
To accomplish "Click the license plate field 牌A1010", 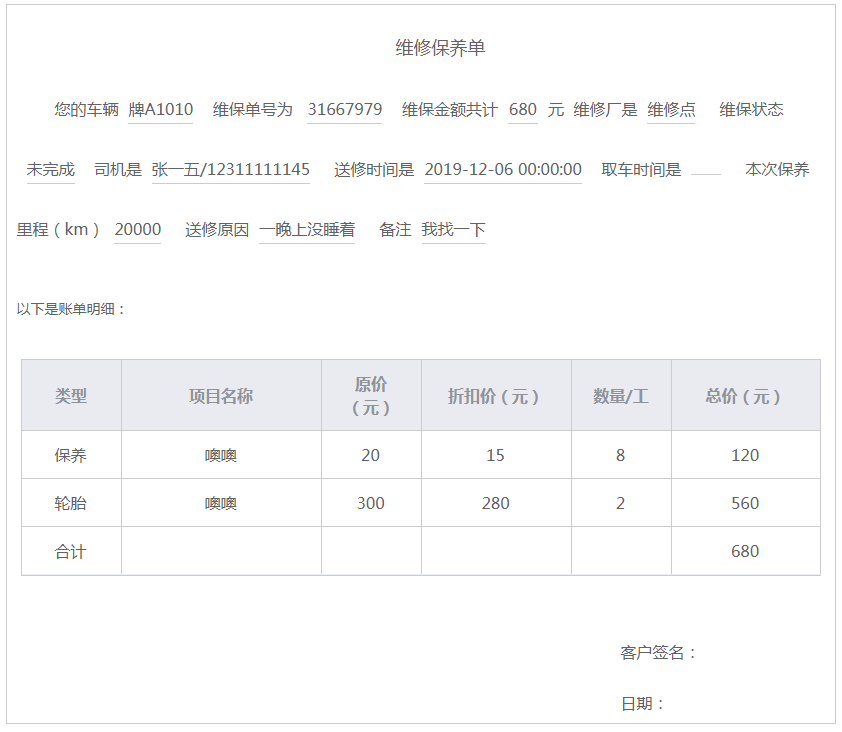I will click(160, 110).
